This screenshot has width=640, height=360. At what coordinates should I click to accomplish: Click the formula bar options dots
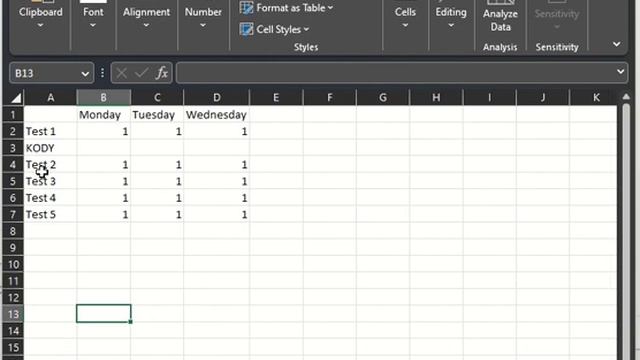102,73
